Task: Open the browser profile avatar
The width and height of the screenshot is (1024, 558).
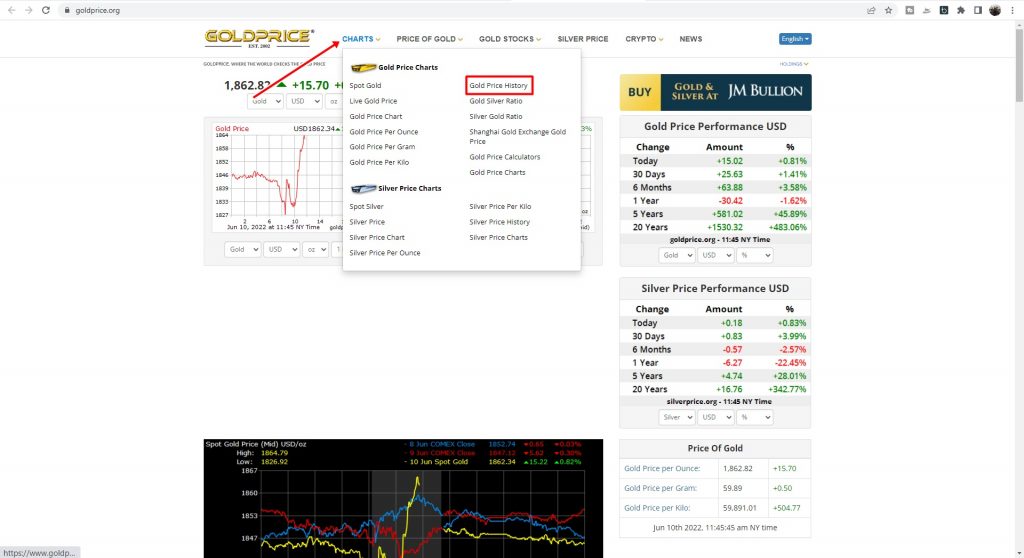Action: click(995, 10)
